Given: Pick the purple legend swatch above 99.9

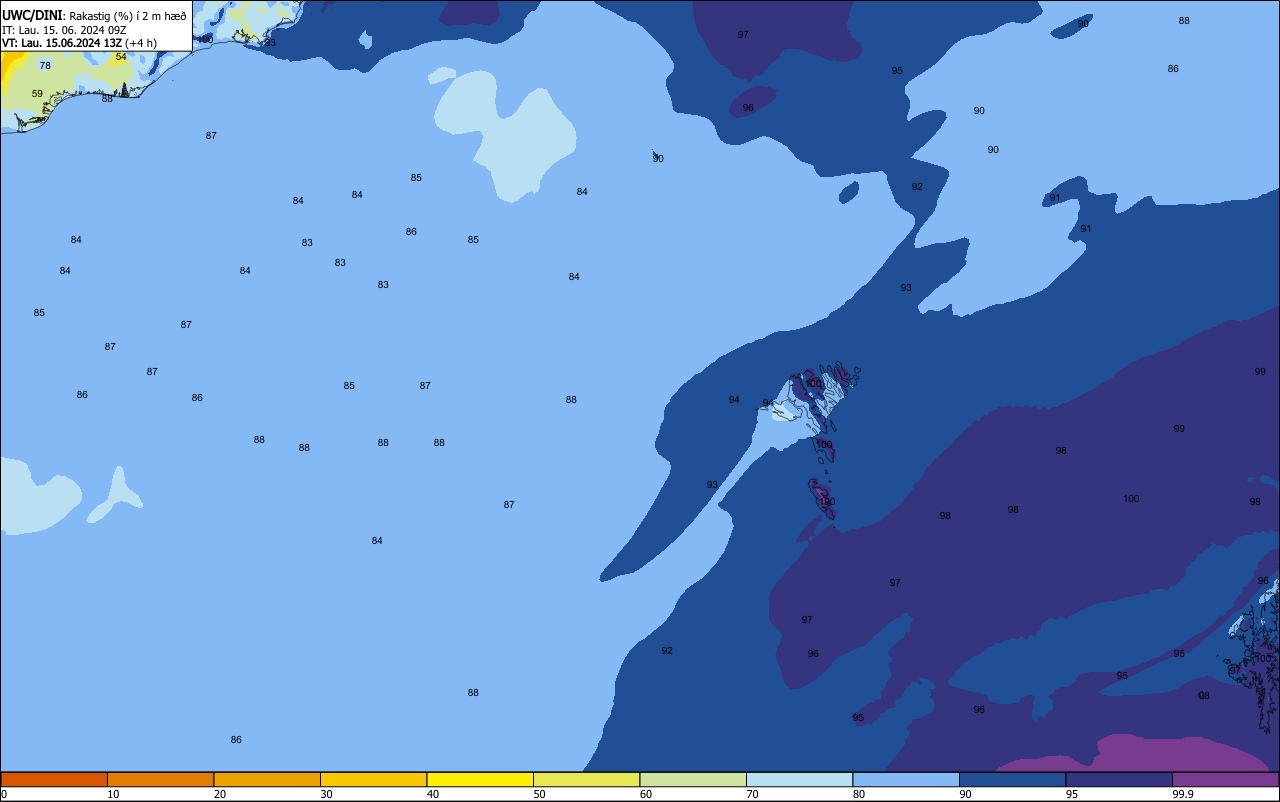Looking at the screenshot, I should [x=1225, y=779].
